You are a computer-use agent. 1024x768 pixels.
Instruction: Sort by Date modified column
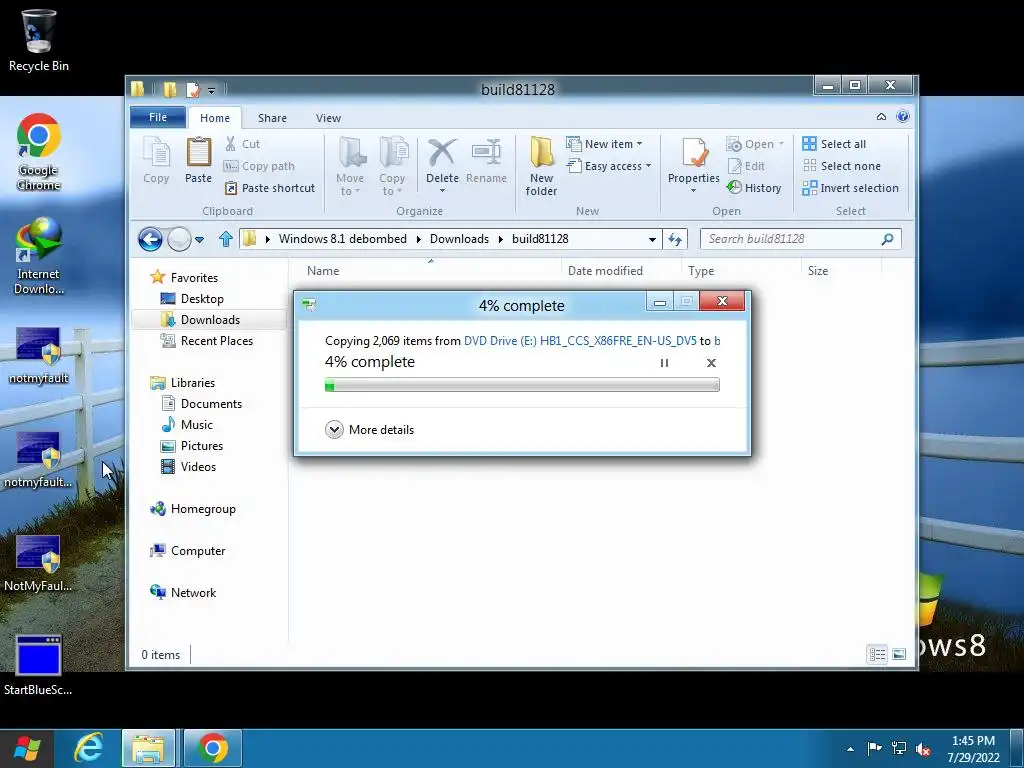coord(621,270)
